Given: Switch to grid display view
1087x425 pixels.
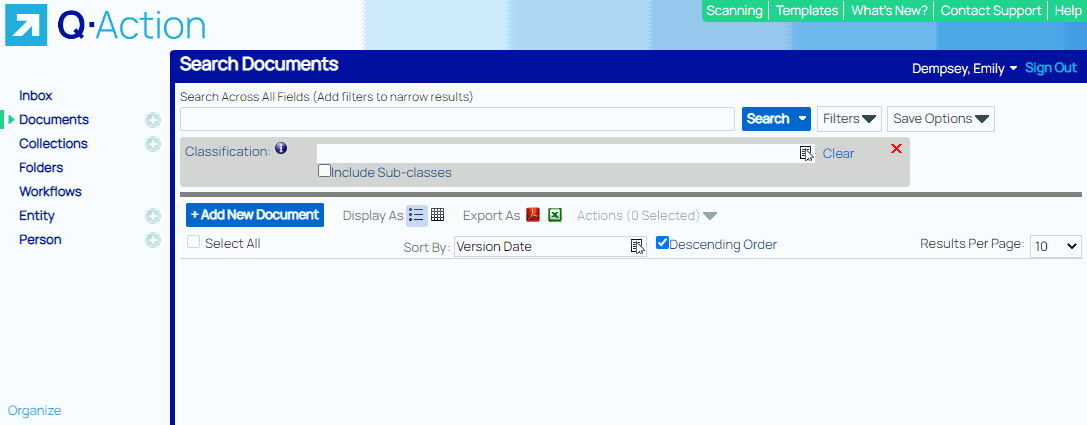Looking at the screenshot, I should click(438, 215).
